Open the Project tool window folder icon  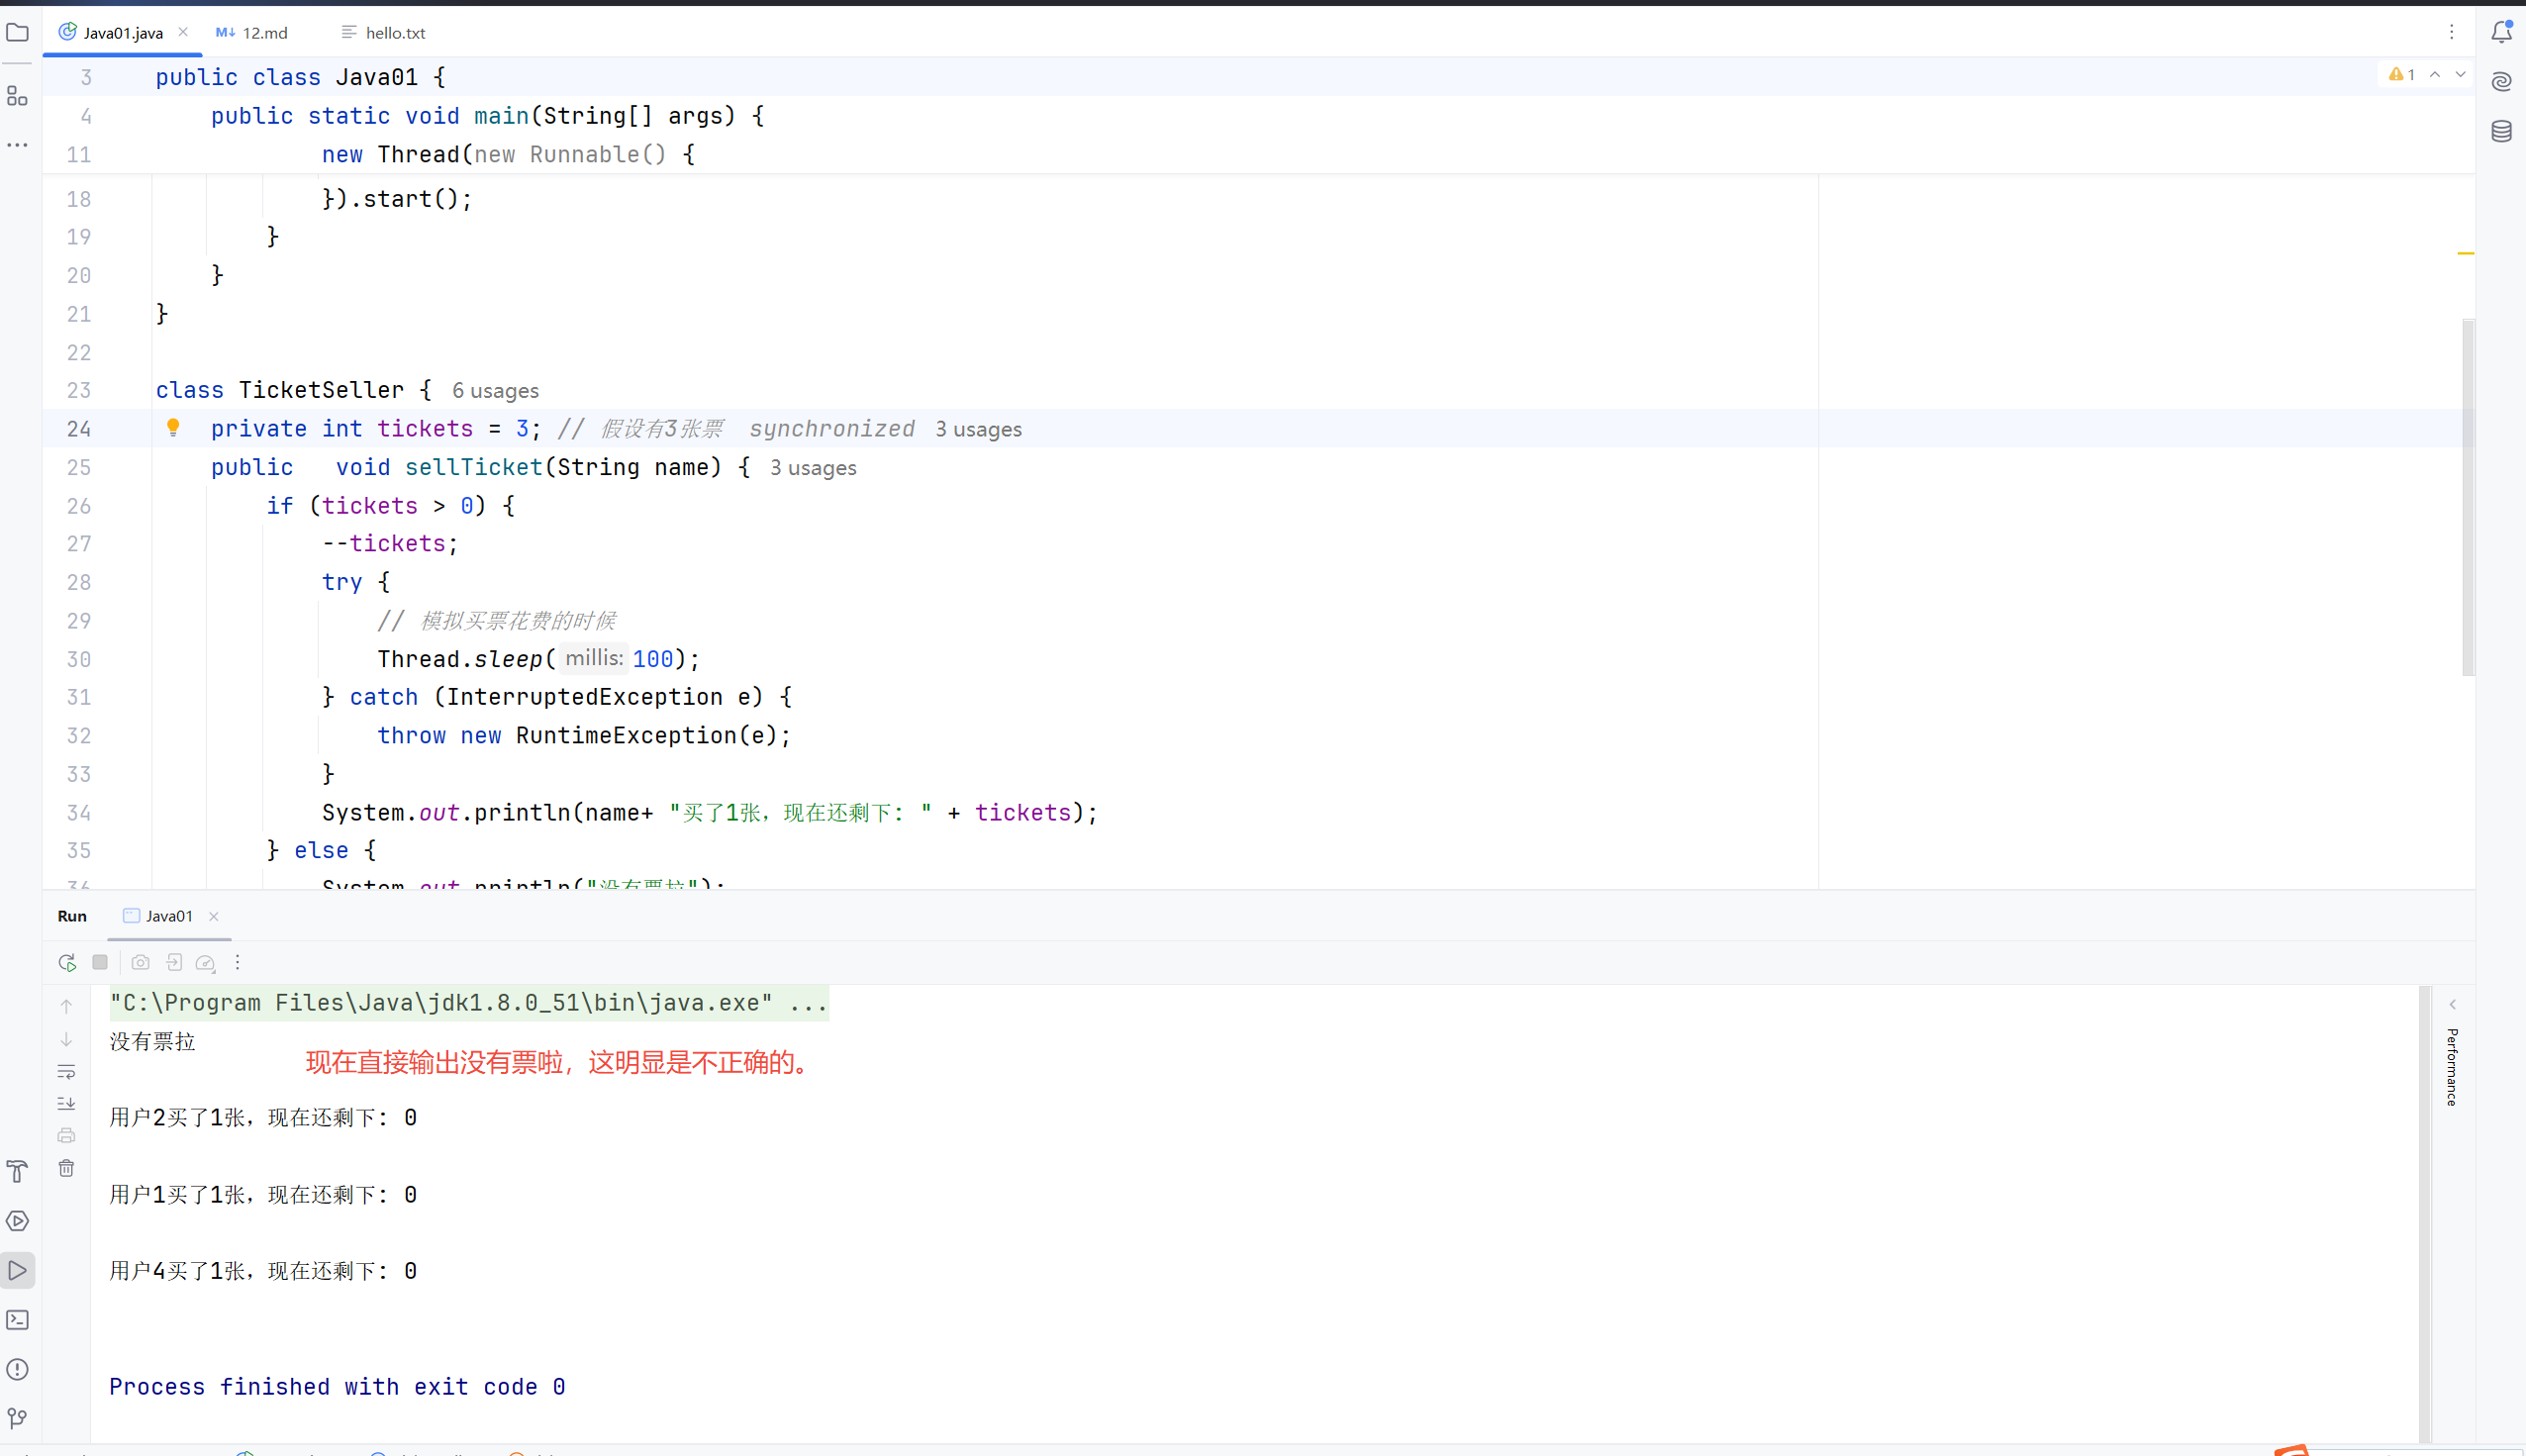[x=17, y=33]
